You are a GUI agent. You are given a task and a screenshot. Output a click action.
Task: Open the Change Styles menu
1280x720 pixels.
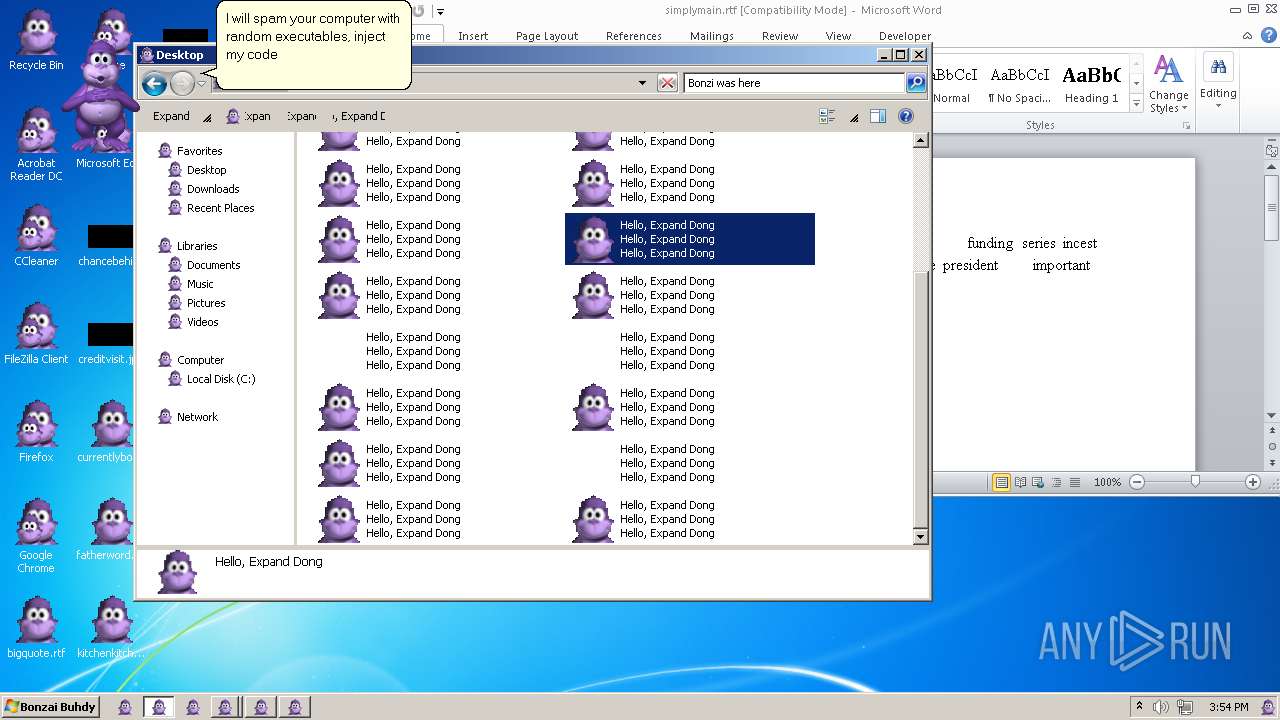pyautogui.click(x=1168, y=85)
